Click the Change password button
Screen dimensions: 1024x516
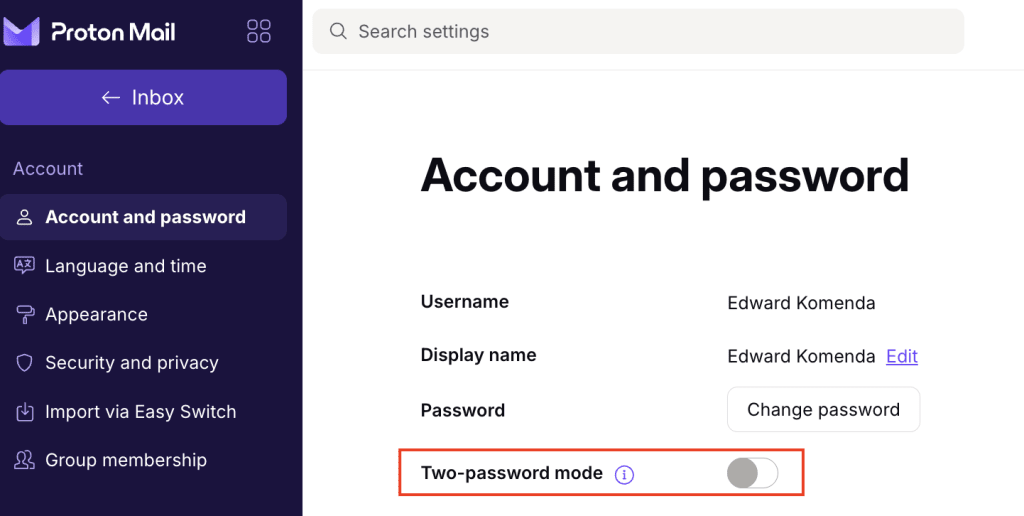824,410
